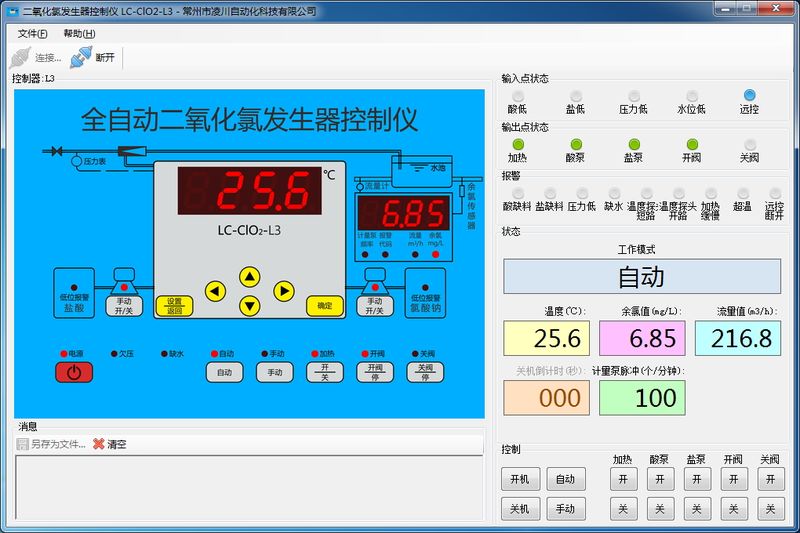Click the 计量泵脉冲 value field showing 100
The width and height of the screenshot is (800, 533).
(642, 397)
